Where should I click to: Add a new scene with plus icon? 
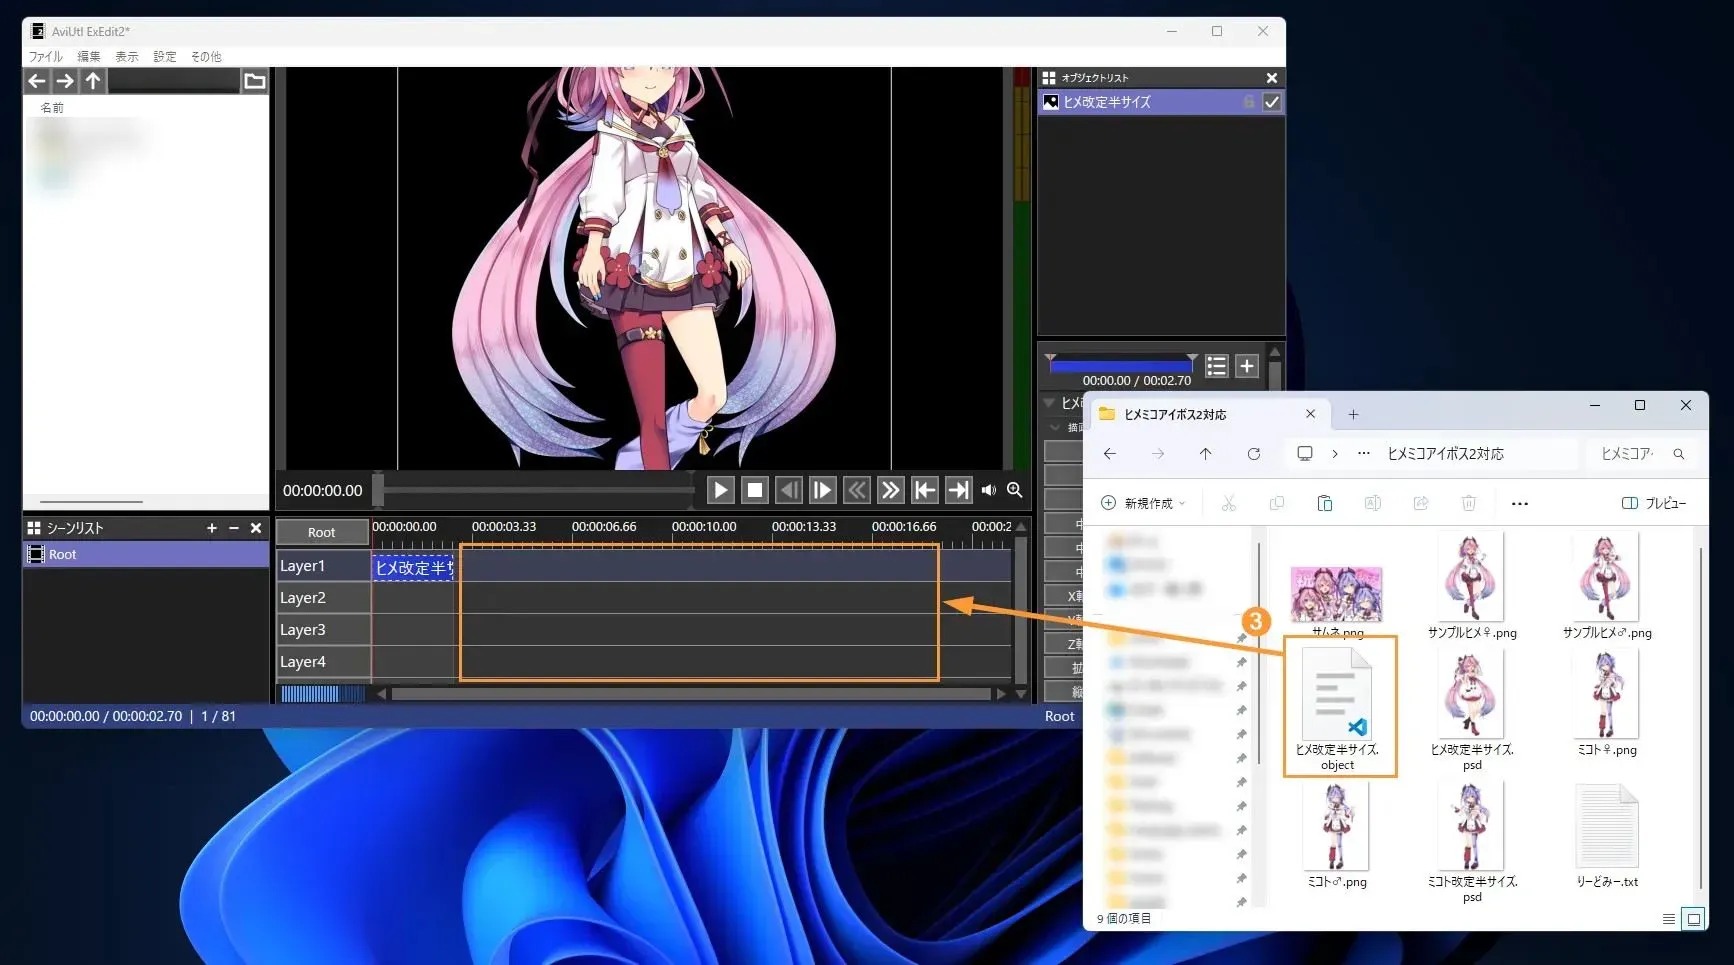(x=212, y=528)
